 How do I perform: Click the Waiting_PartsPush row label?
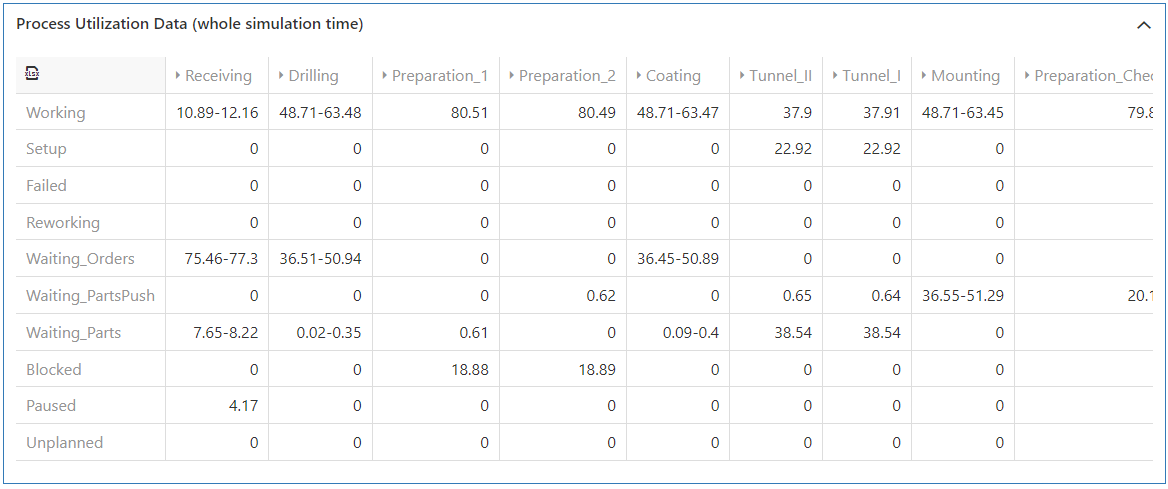(90, 296)
